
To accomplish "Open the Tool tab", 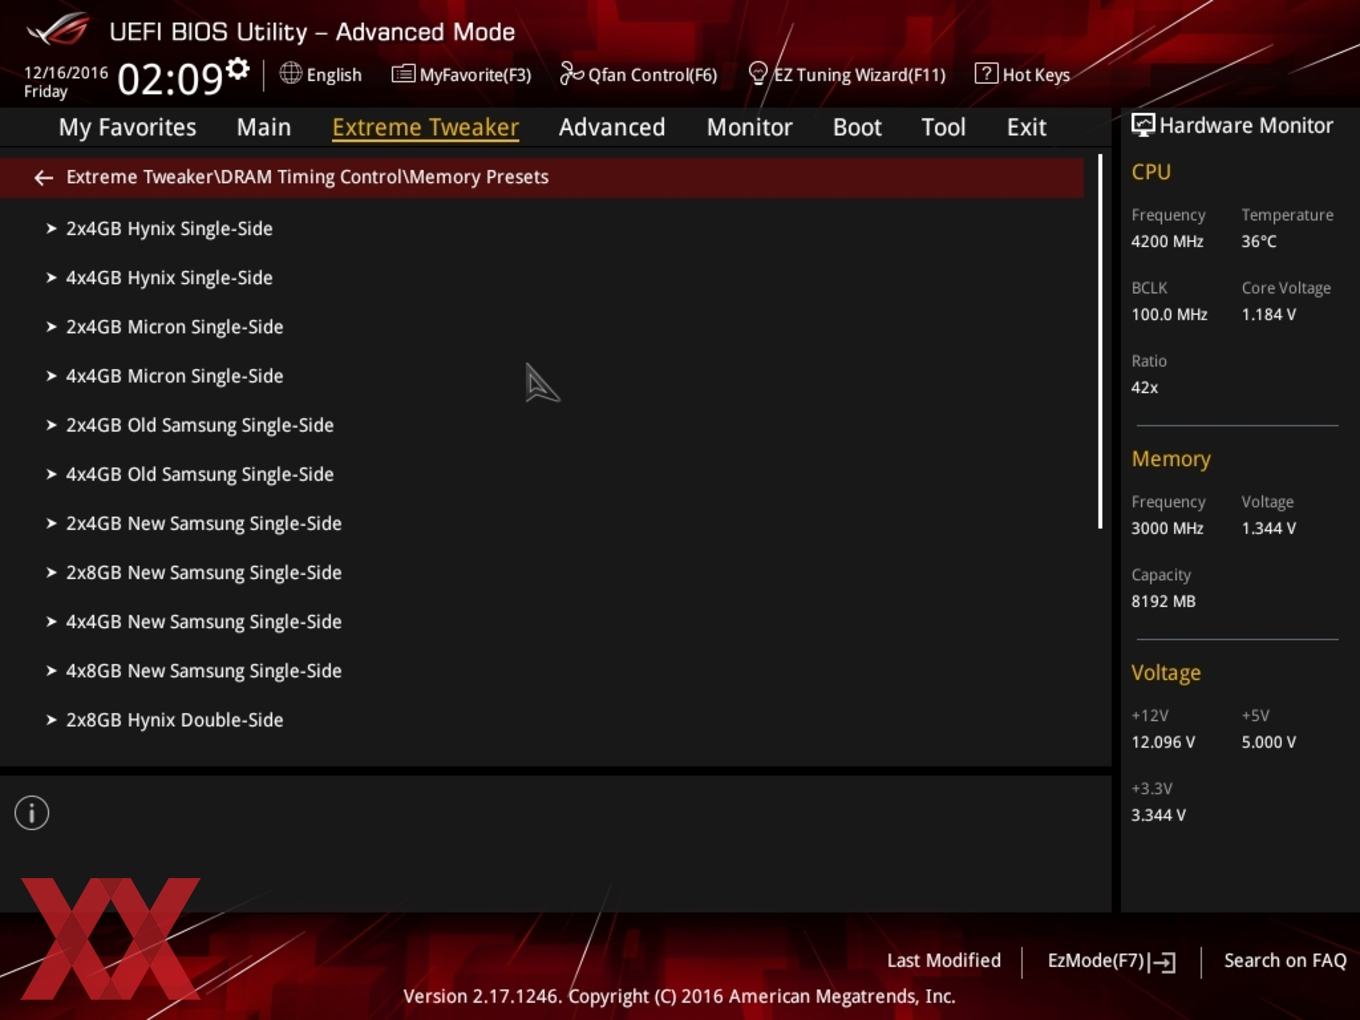I will (943, 127).
